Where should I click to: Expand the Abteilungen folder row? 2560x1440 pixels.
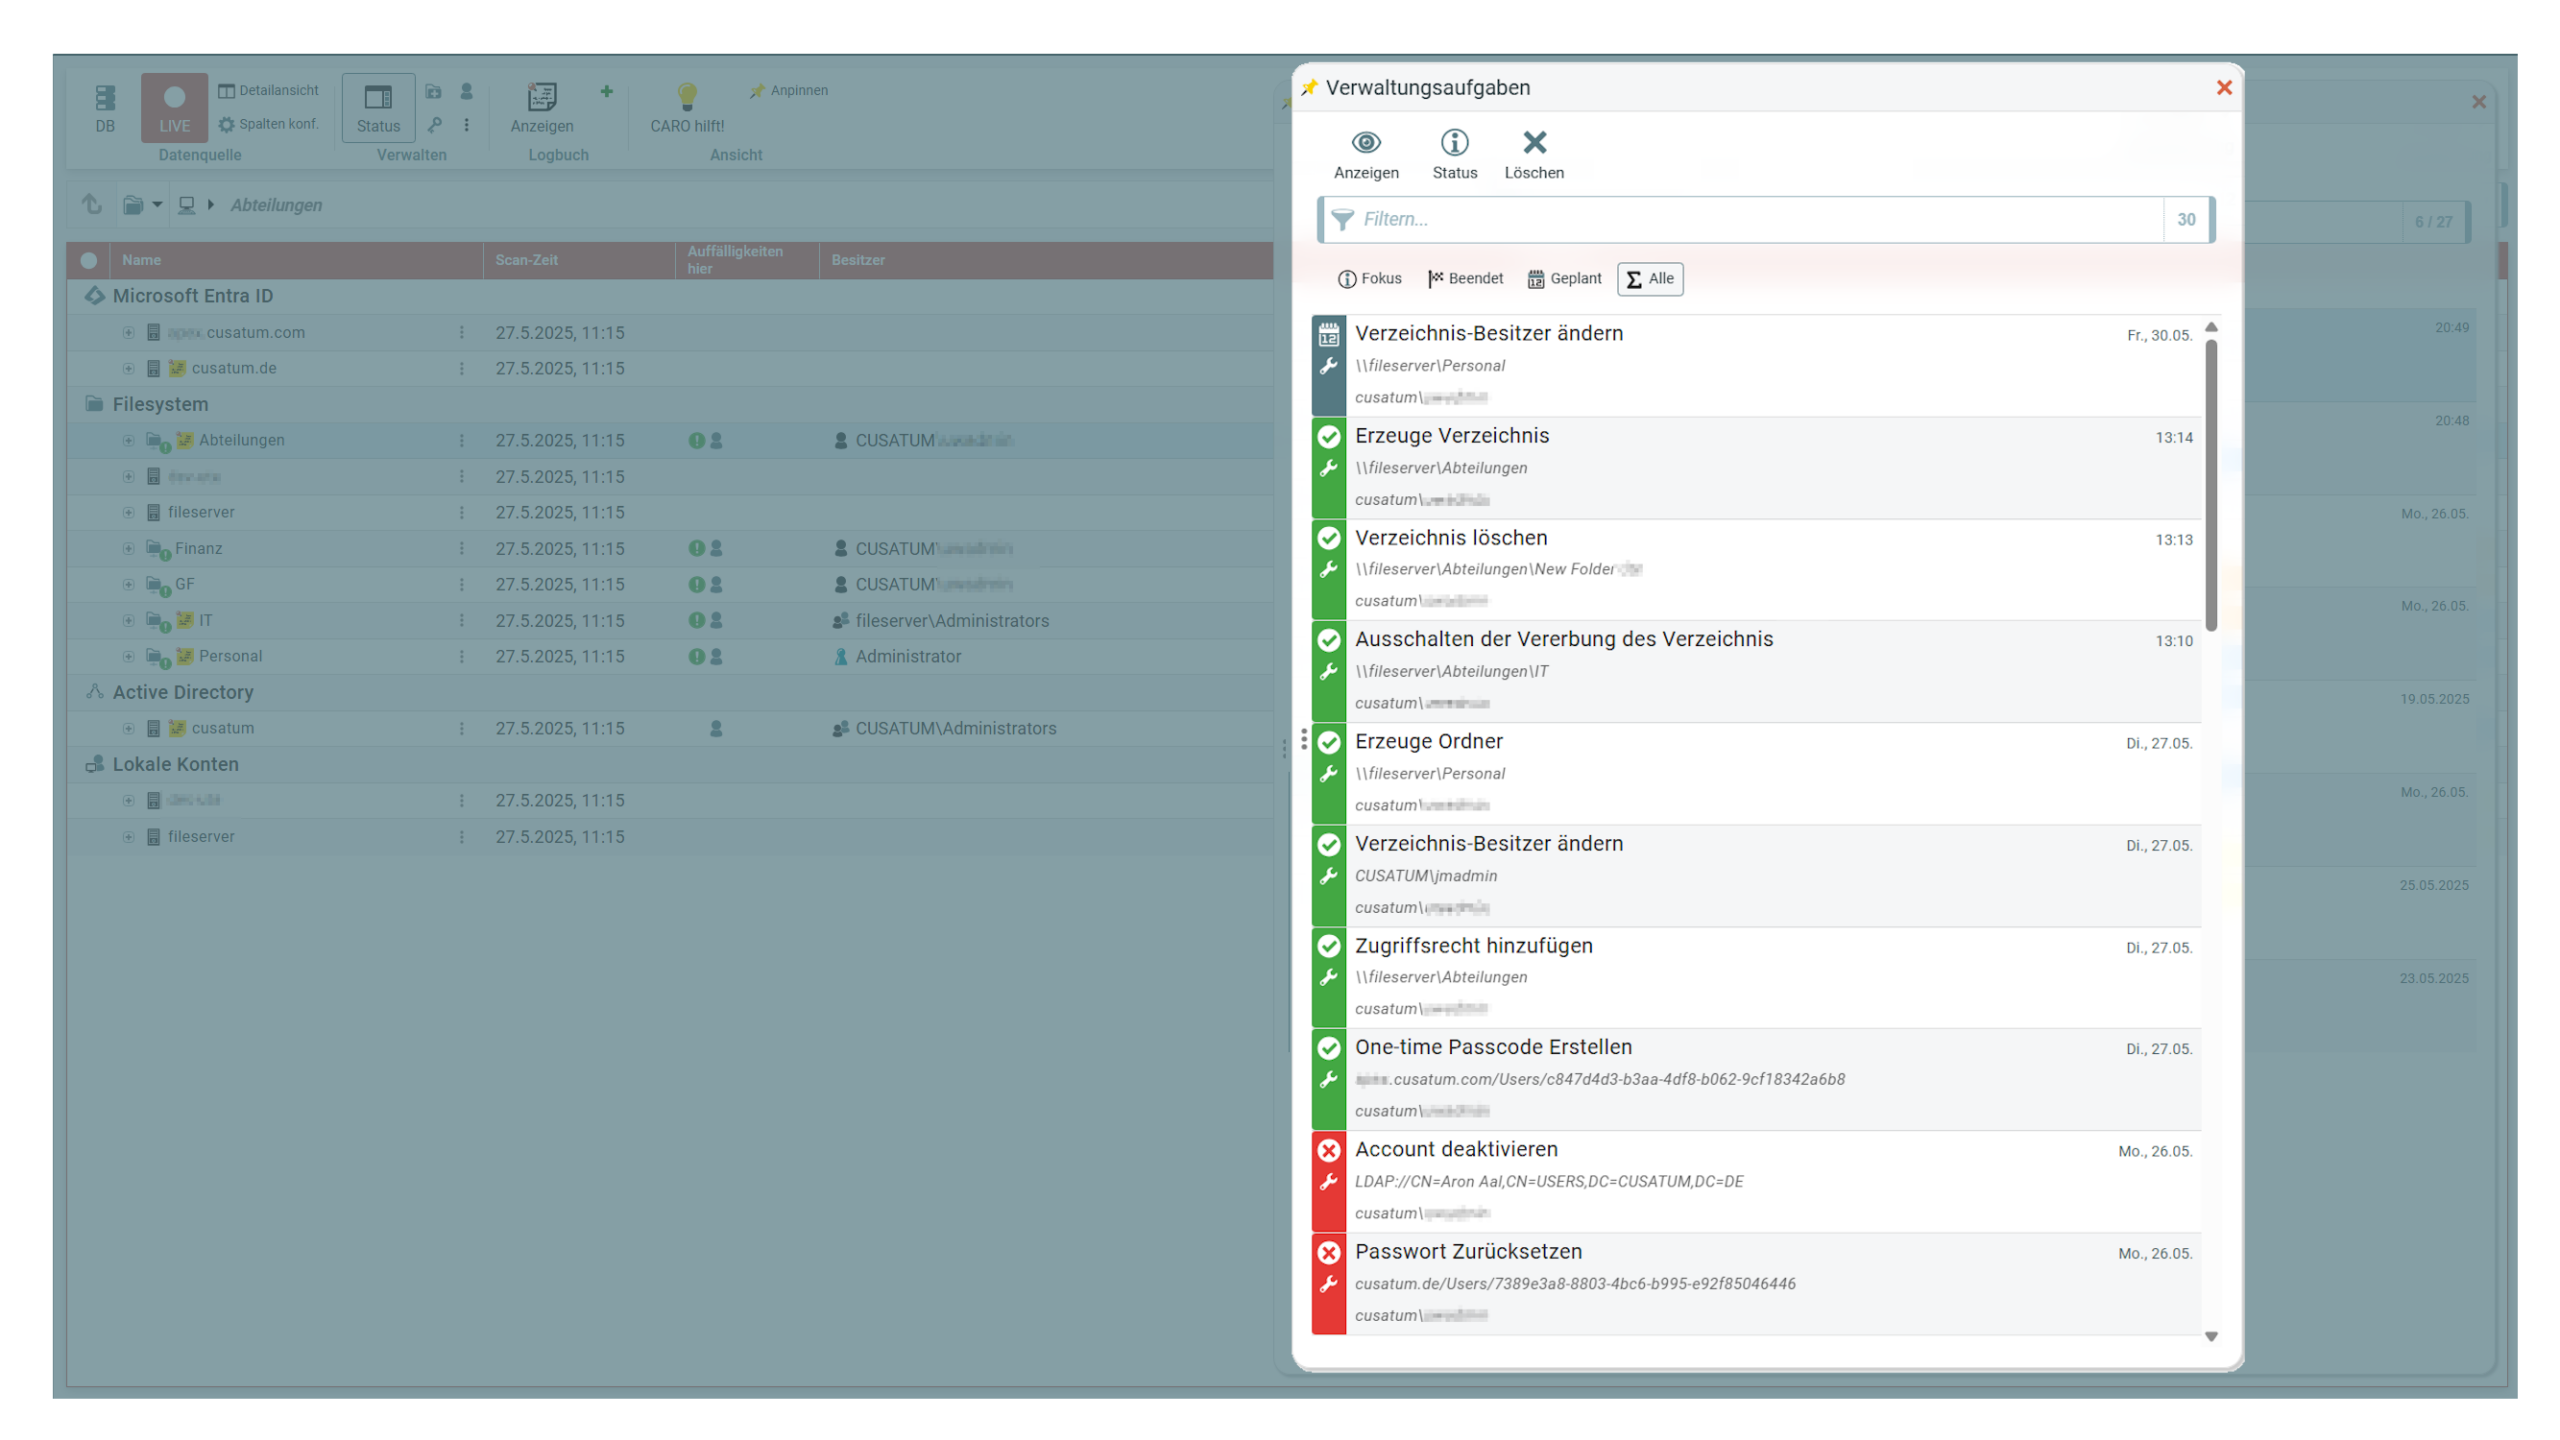point(128,440)
